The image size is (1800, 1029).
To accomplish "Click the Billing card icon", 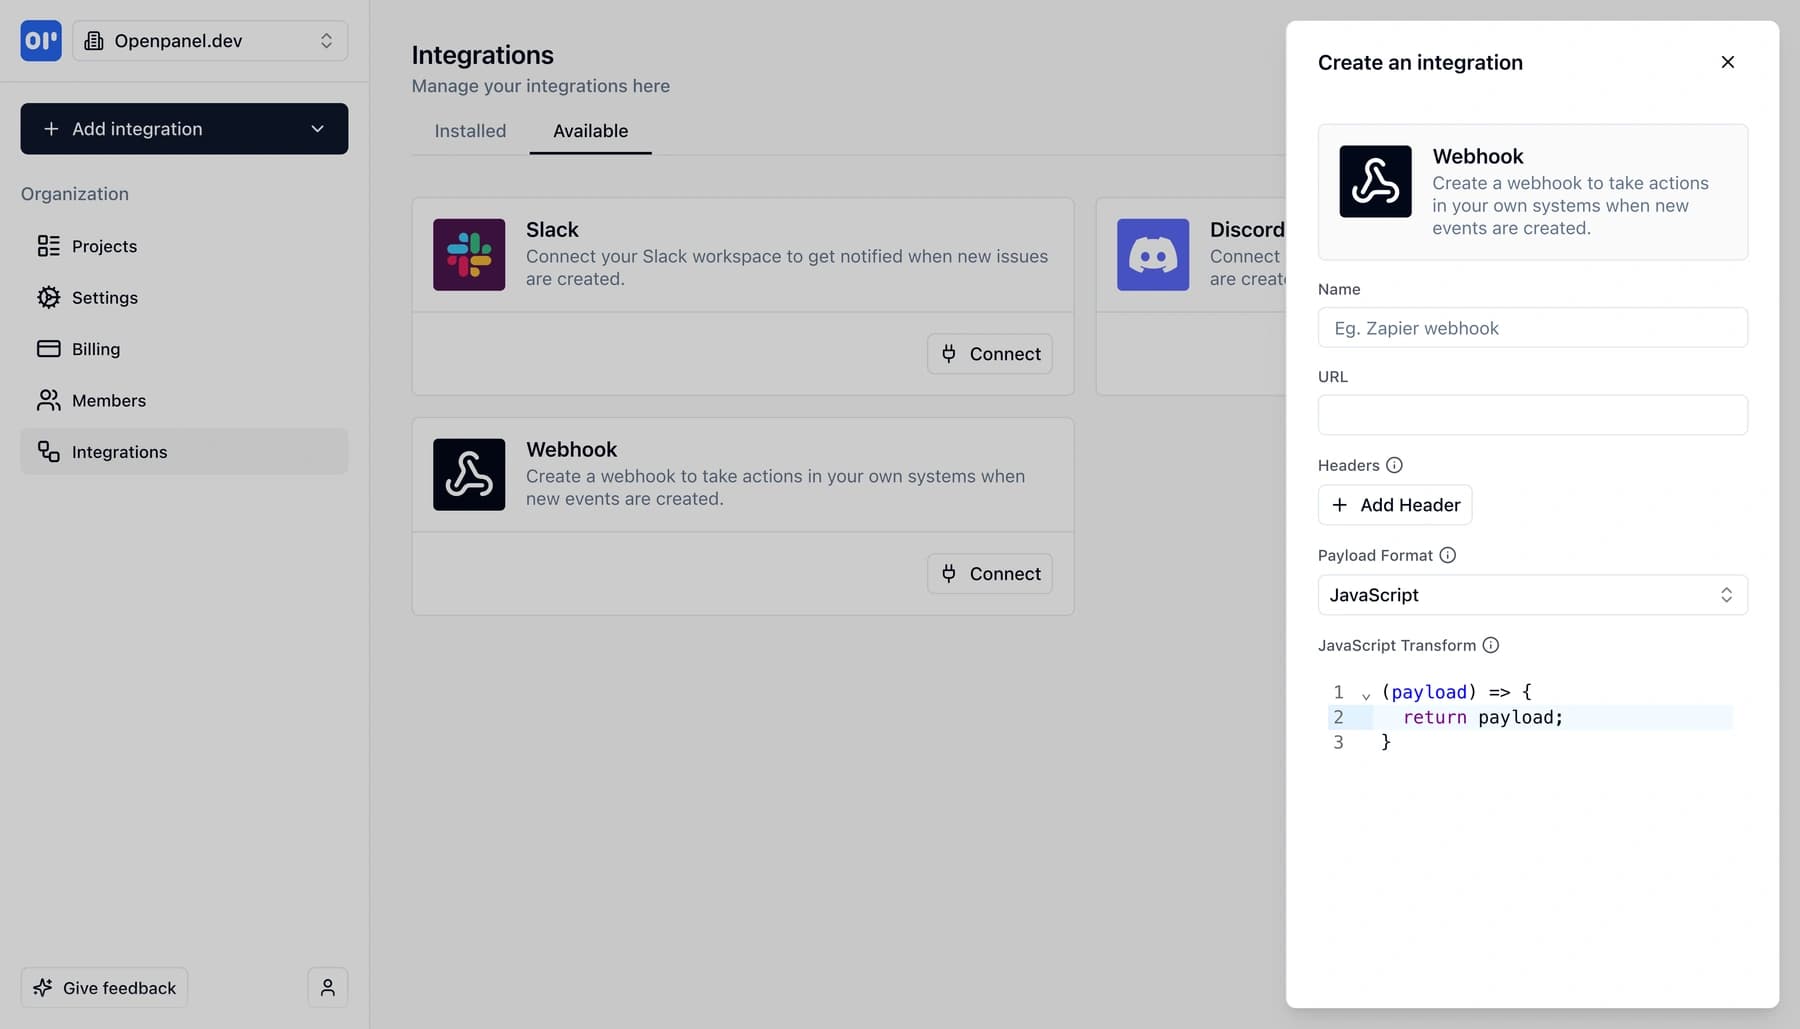I will (x=49, y=348).
